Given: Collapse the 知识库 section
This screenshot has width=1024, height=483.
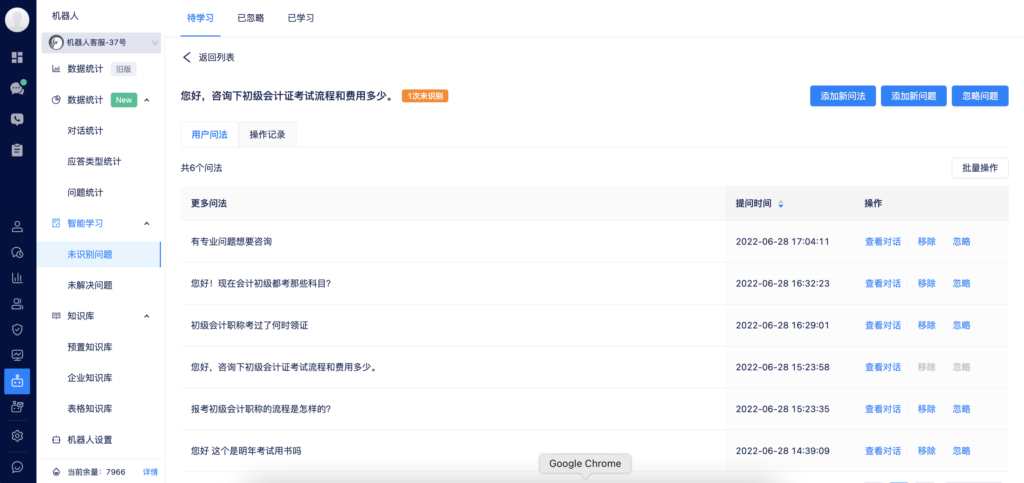Looking at the screenshot, I should [147, 316].
